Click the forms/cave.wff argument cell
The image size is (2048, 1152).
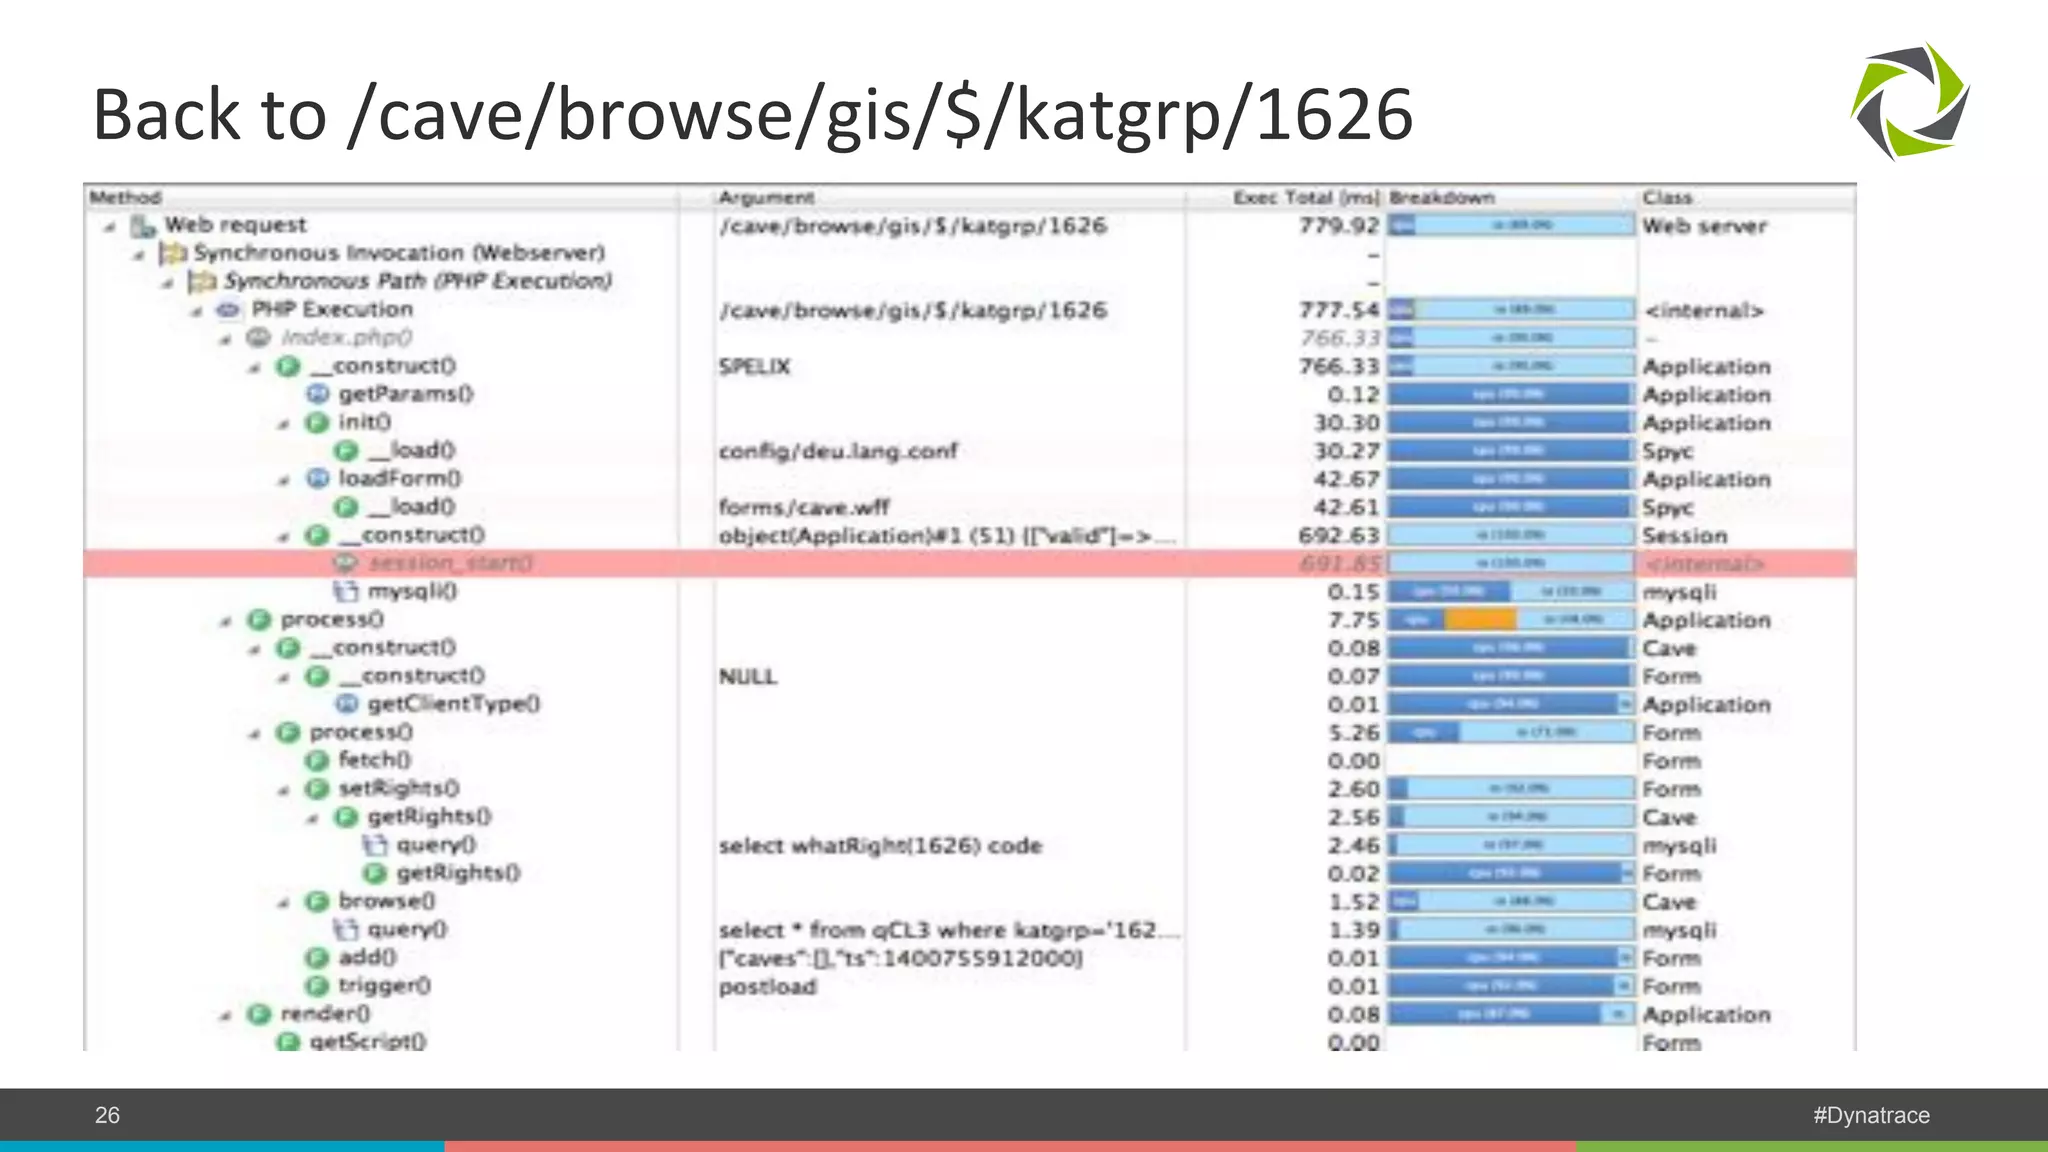[804, 507]
